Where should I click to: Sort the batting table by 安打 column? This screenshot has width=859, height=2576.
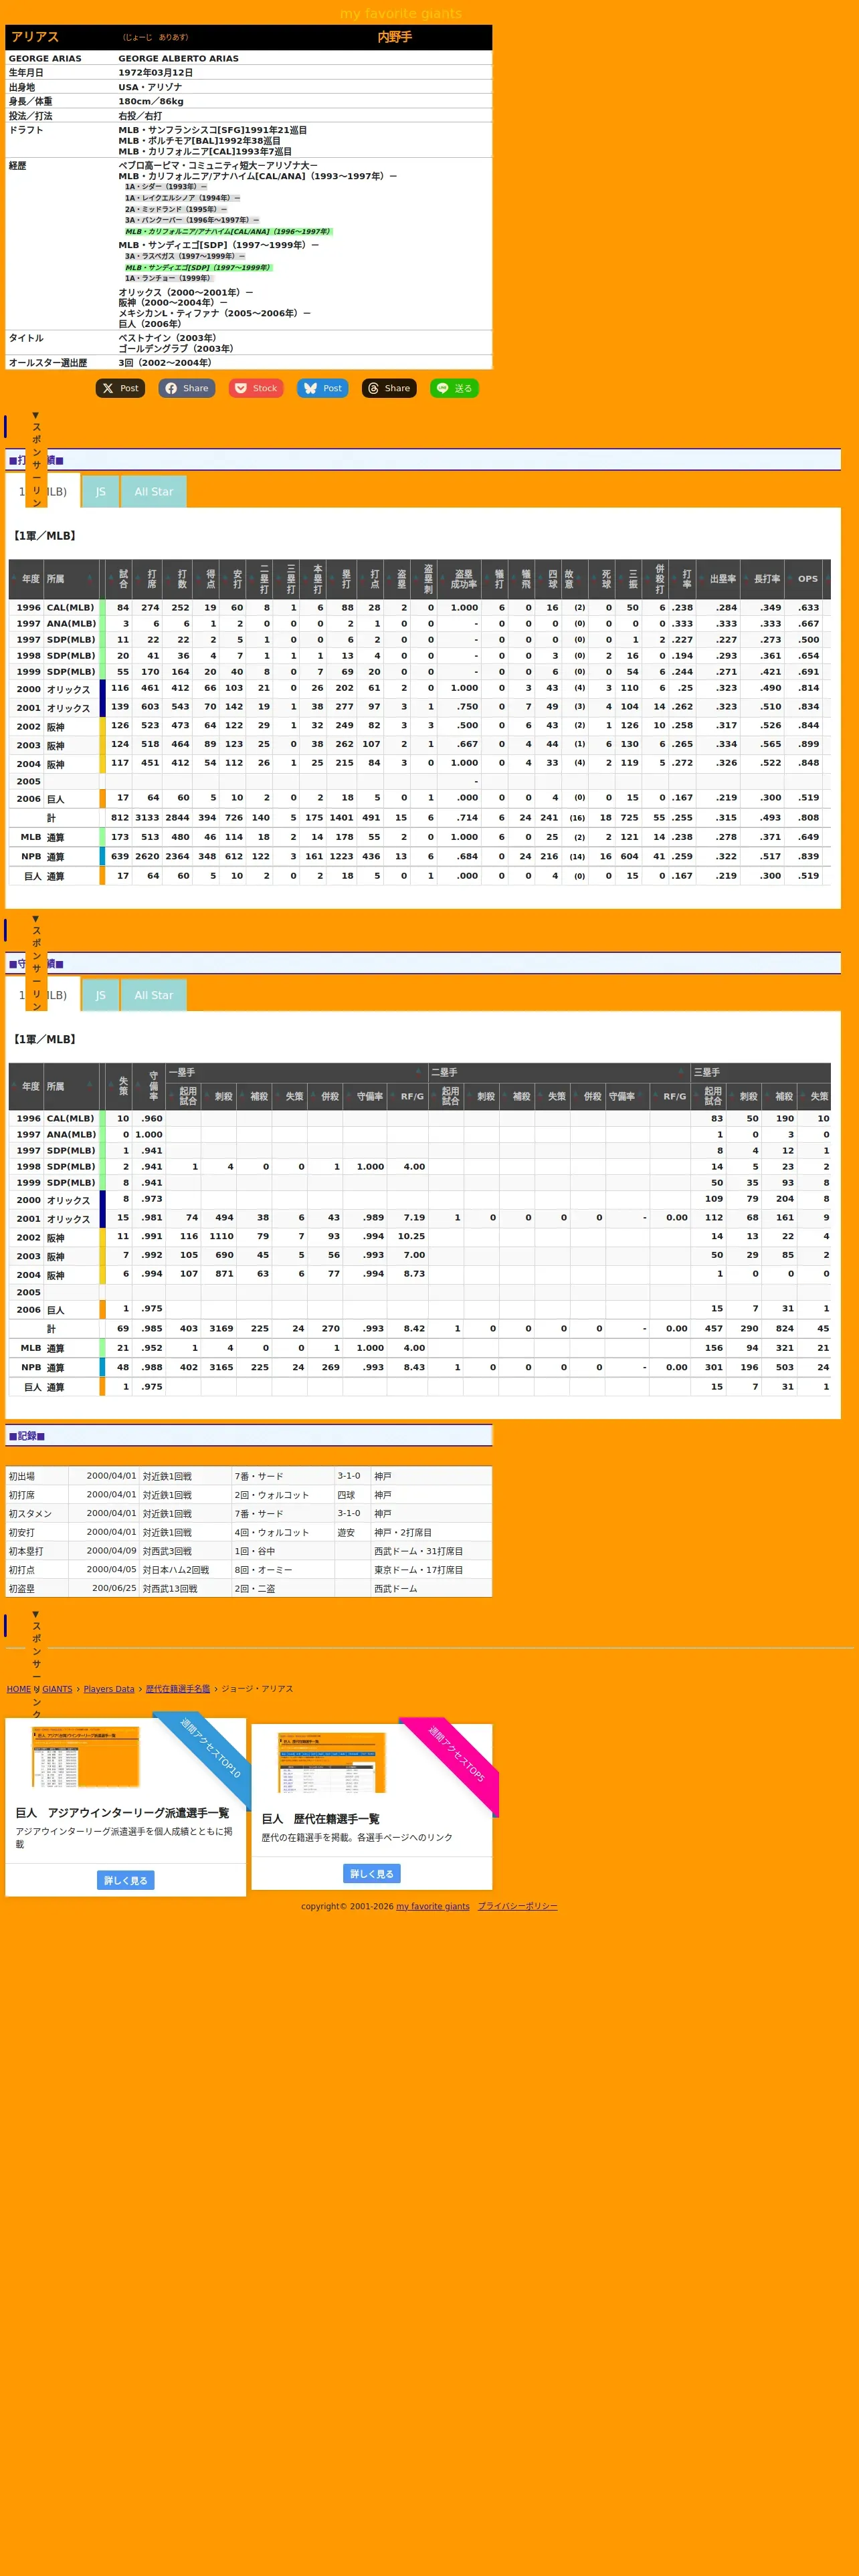pyautogui.click(x=232, y=579)
